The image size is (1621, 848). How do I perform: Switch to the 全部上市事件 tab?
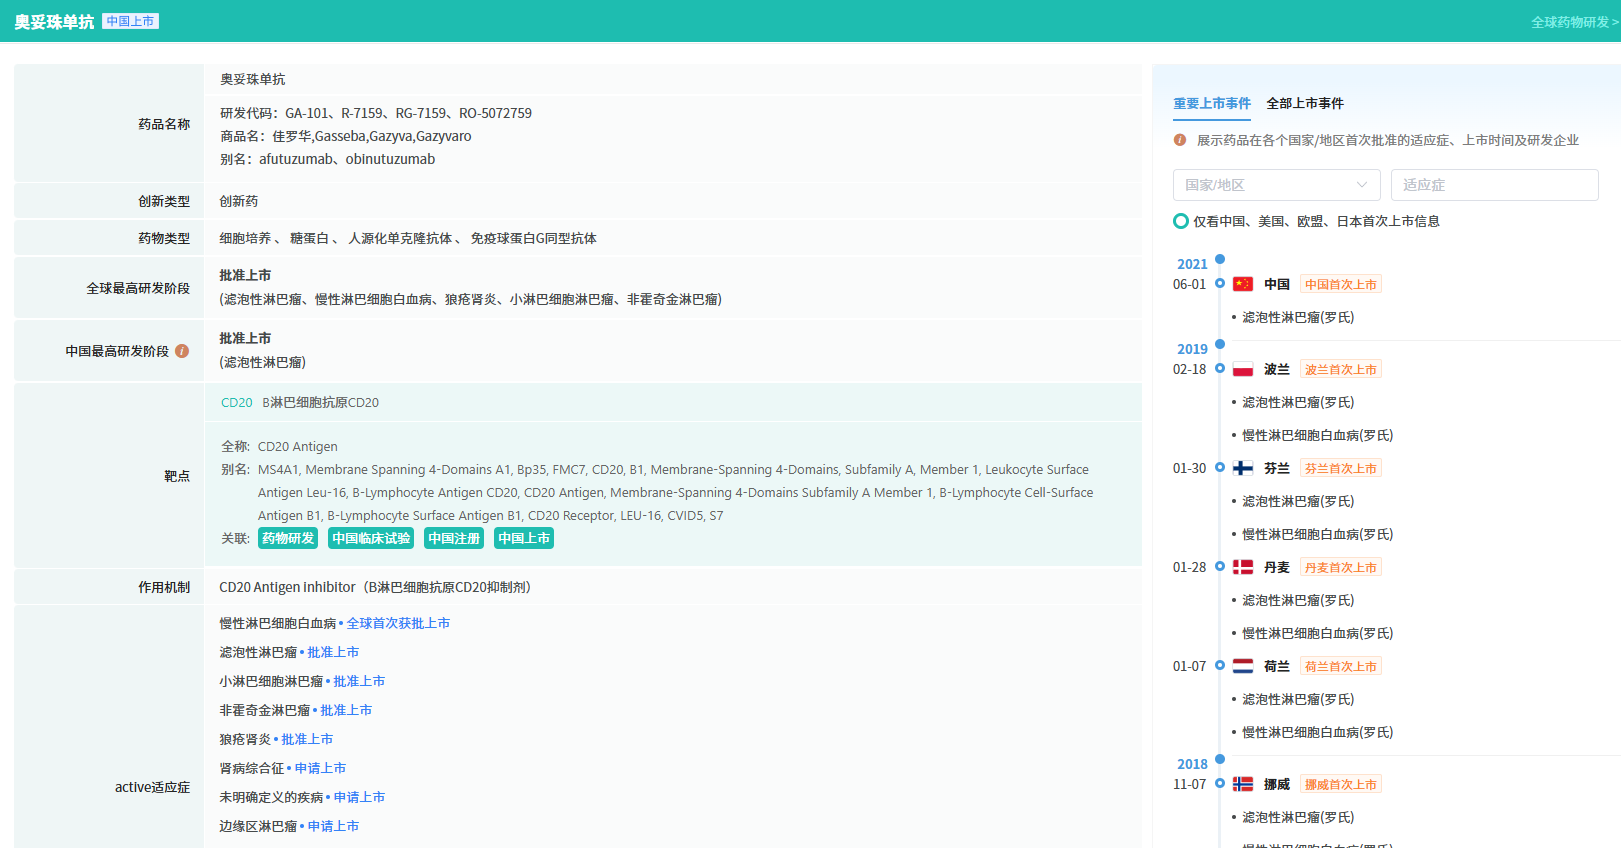tap(1305, 103)
